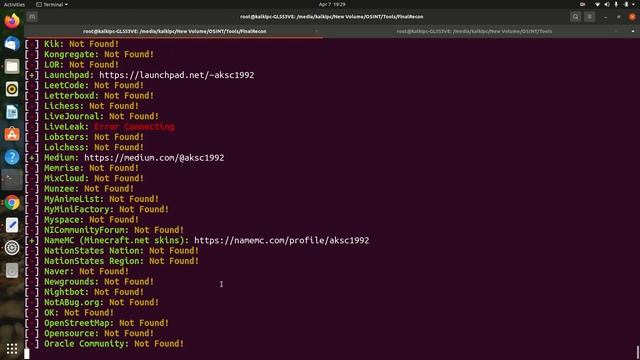Open the disk drive icon in dock
This screenshot has width=640, height=360.
[12, 271]
